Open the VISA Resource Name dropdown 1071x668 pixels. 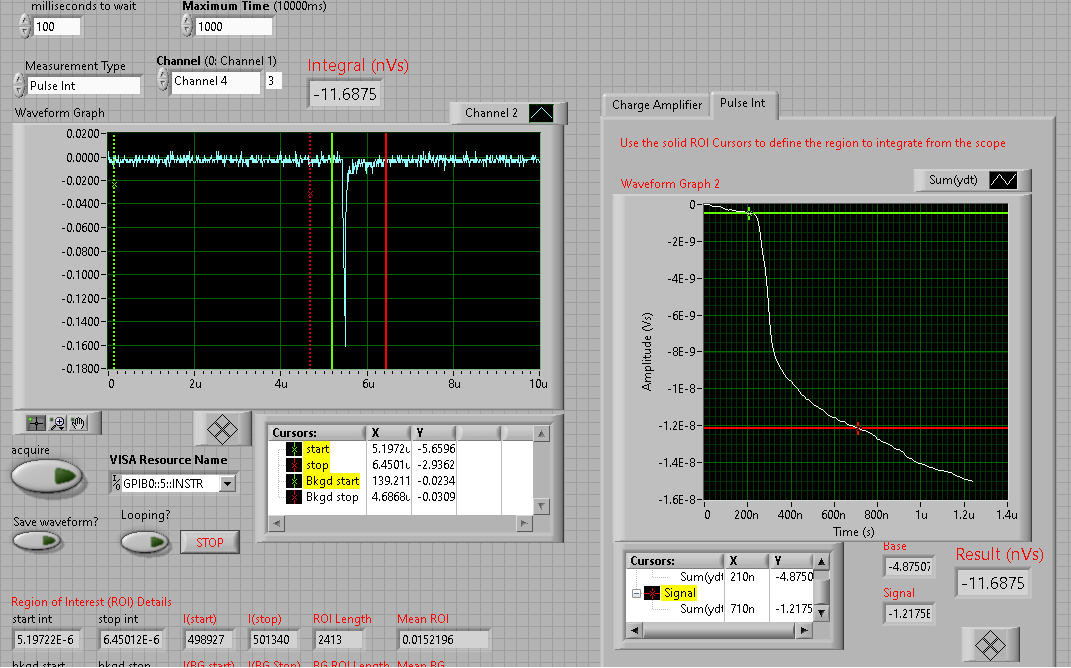[x=227, y=484]
